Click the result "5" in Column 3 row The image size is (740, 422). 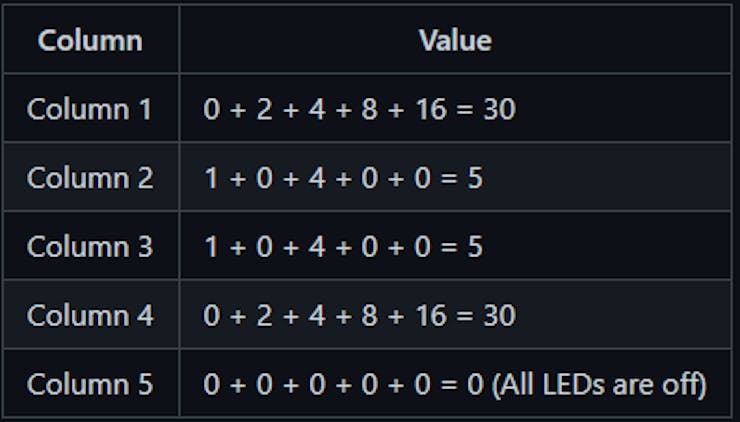coord(475,247)
